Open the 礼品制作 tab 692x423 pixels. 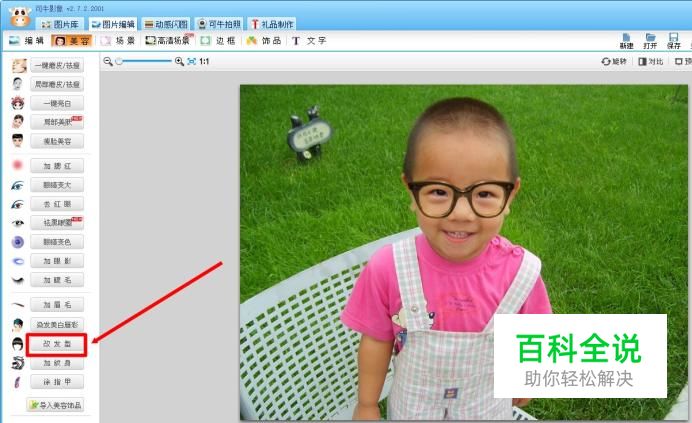tap(272, 24)
